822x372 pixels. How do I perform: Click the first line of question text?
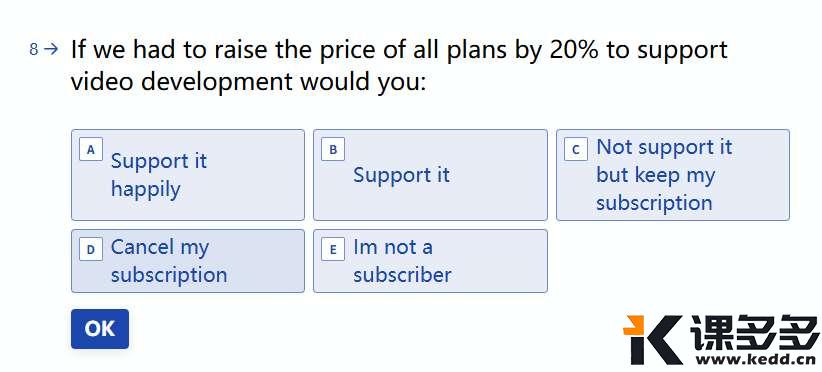[x=399, y=50]
